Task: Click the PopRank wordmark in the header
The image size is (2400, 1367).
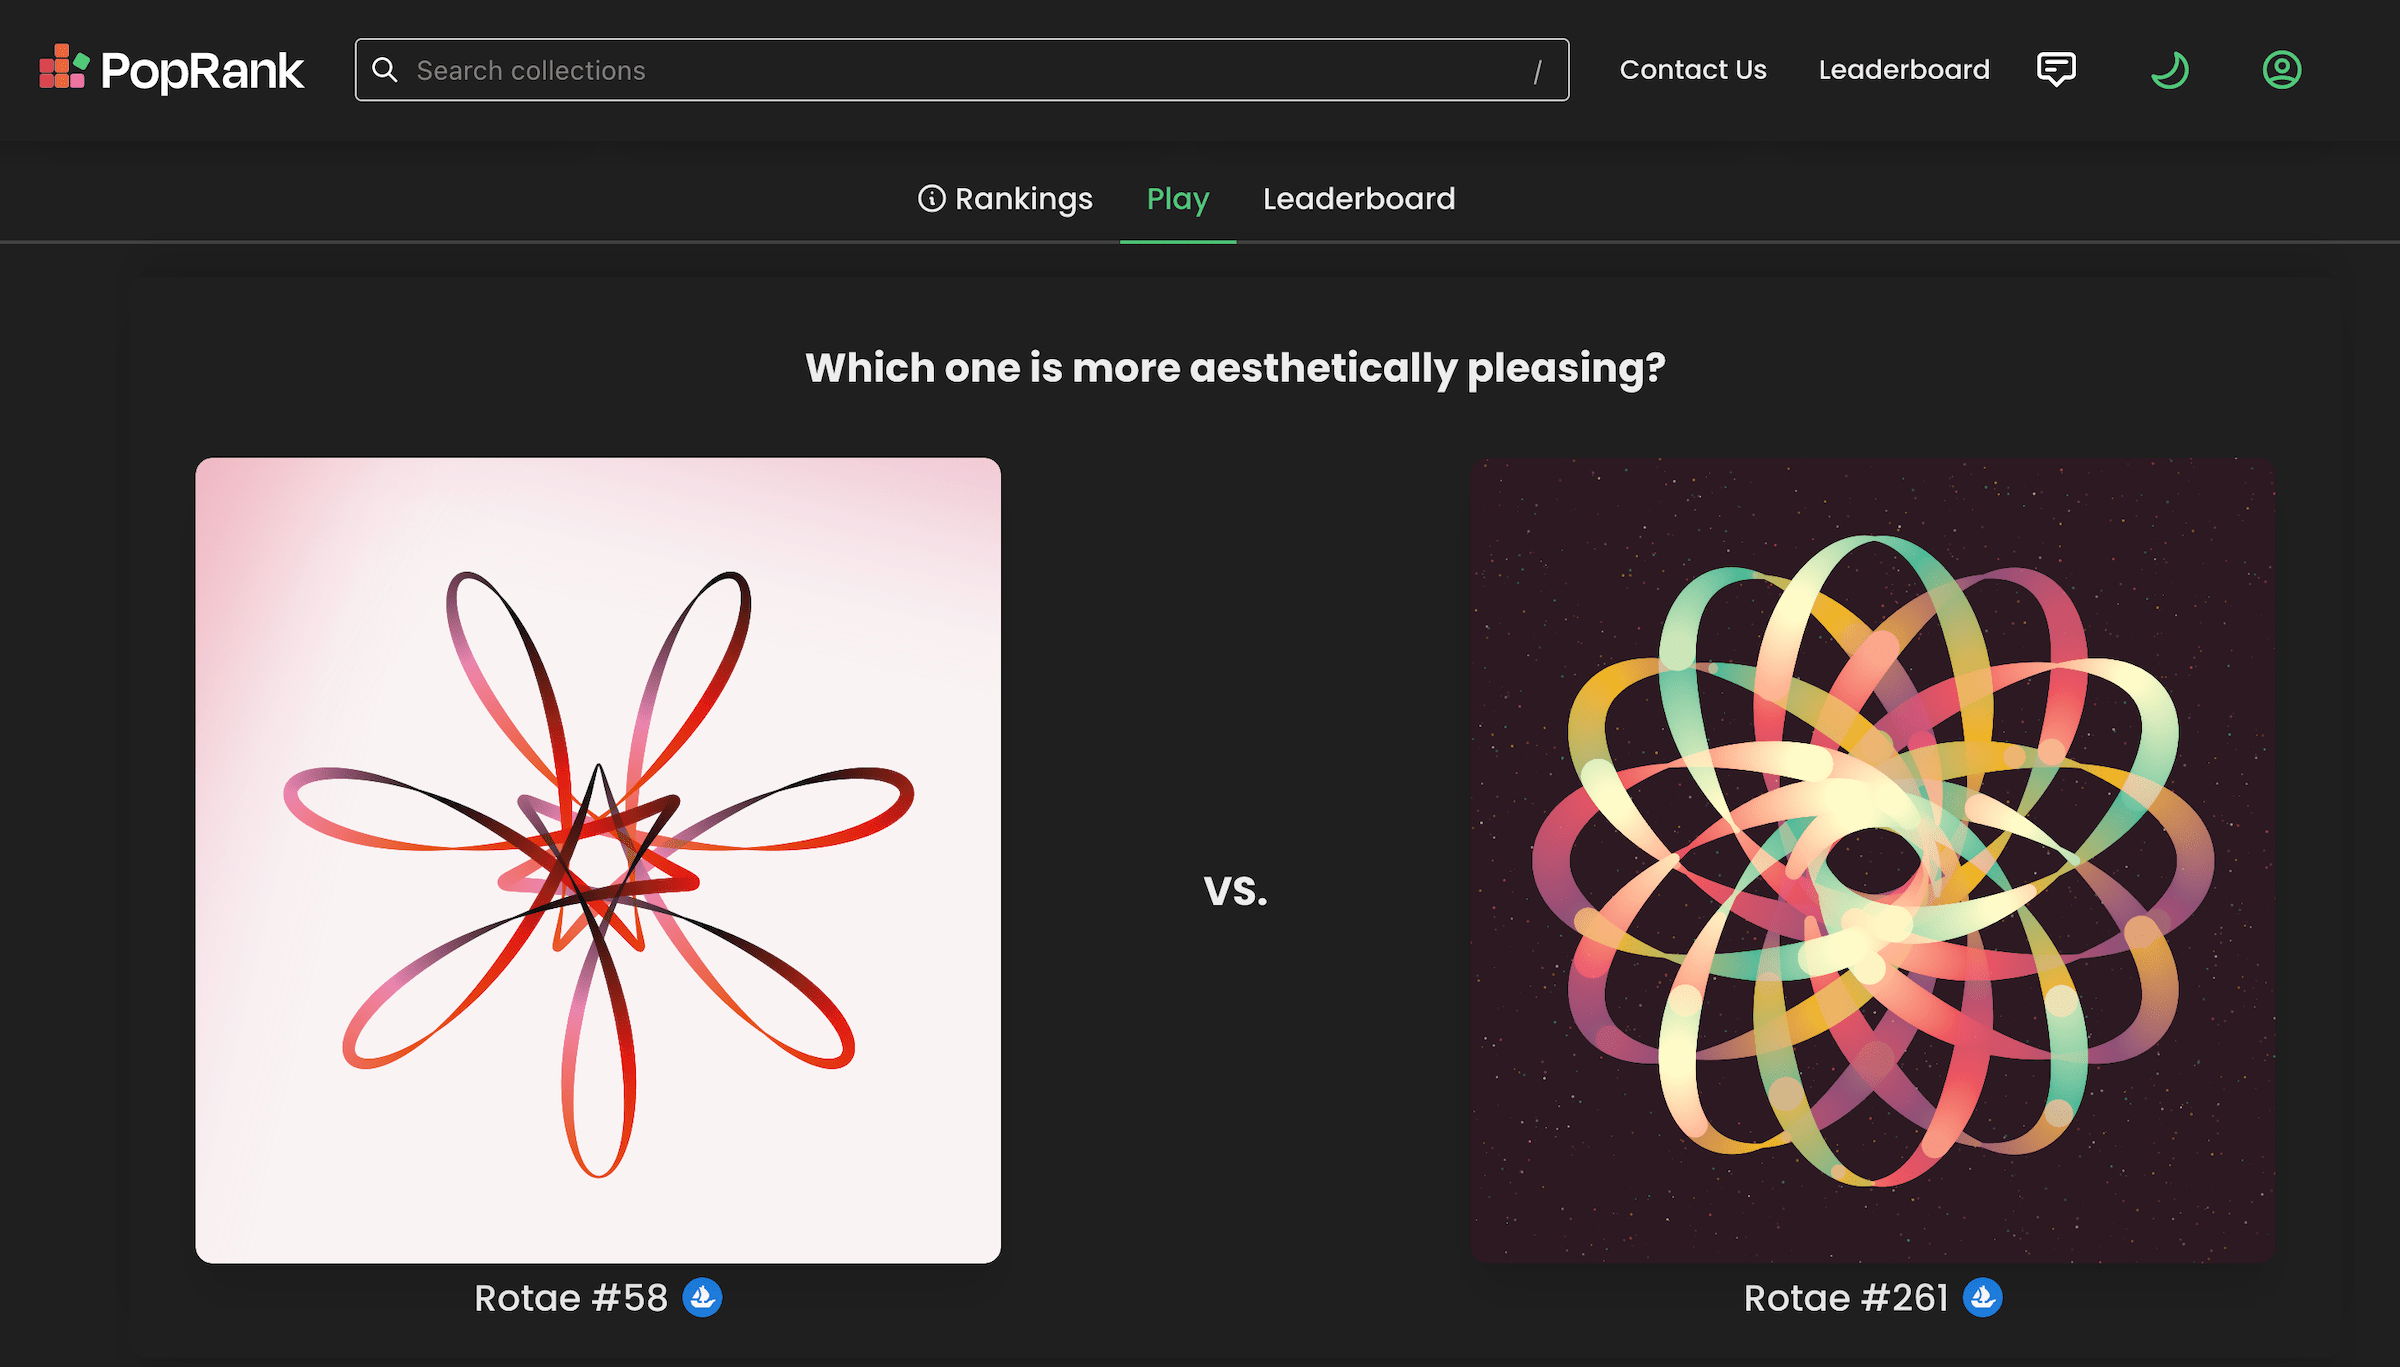Action: point(202,71)
